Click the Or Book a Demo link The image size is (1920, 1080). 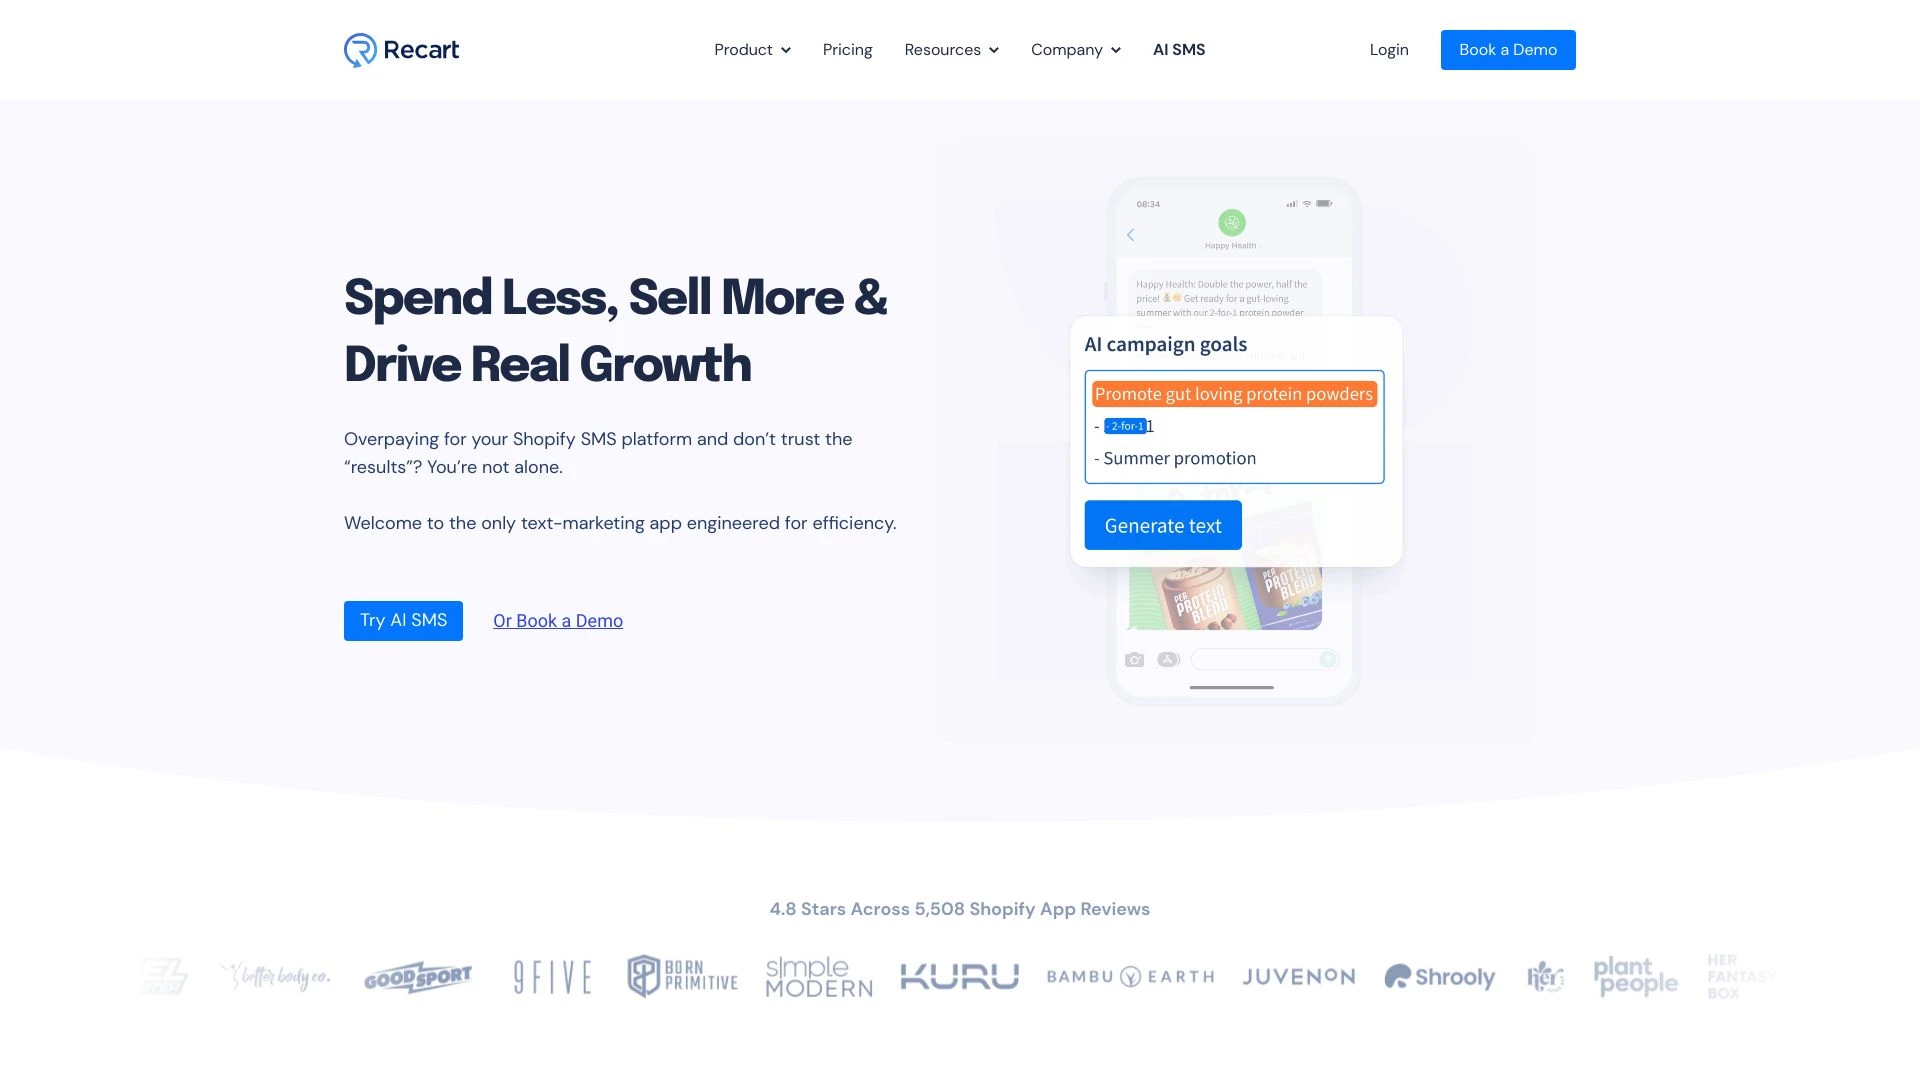tap(558, 620)
